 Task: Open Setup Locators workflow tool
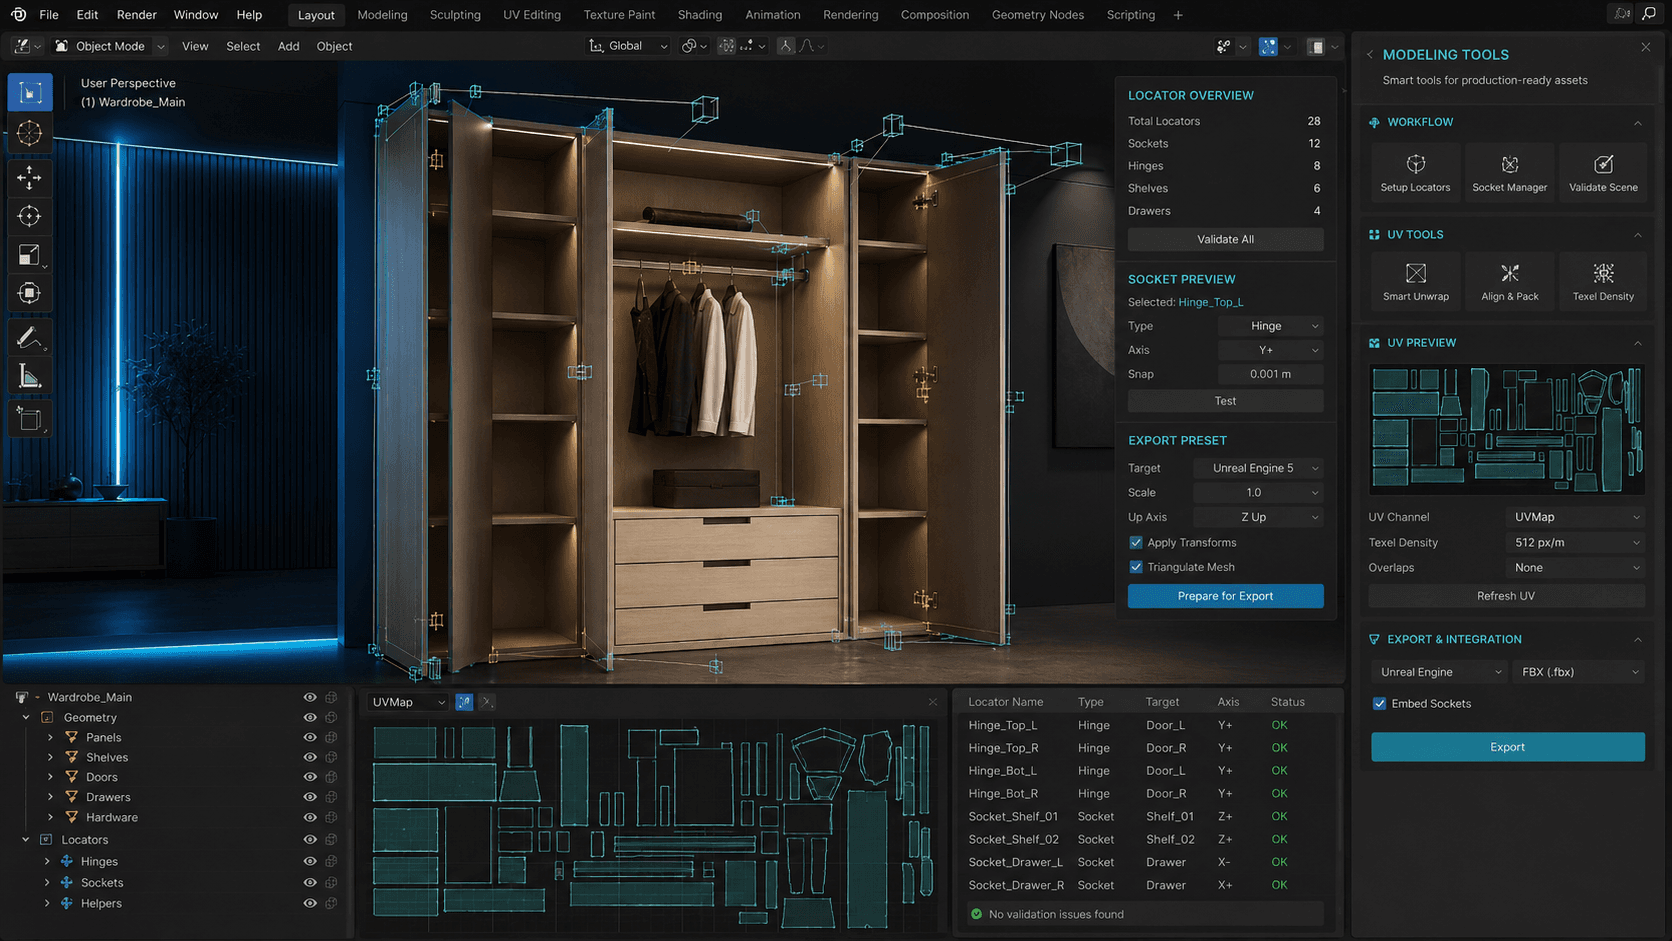pyautogui.click(x=1415, y=172)
